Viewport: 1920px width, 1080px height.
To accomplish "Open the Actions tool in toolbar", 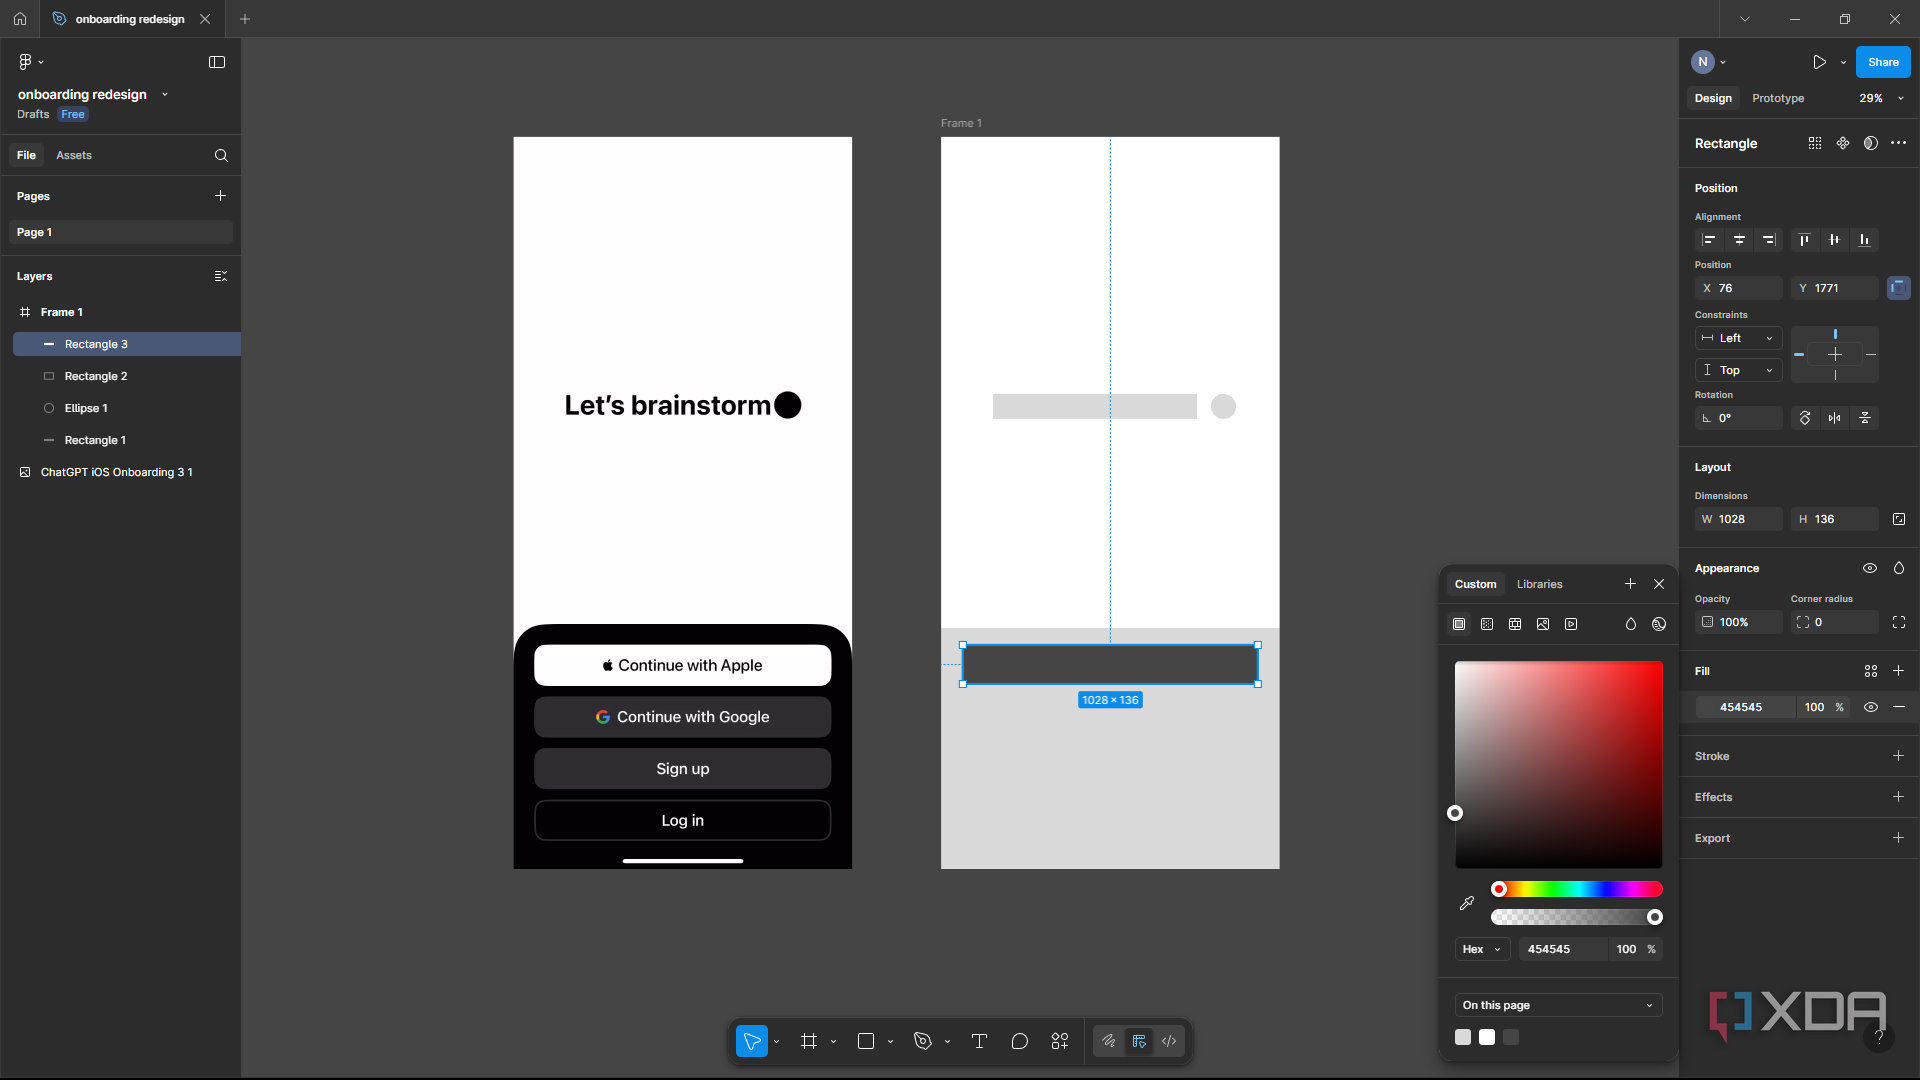I will 1060,1041.
